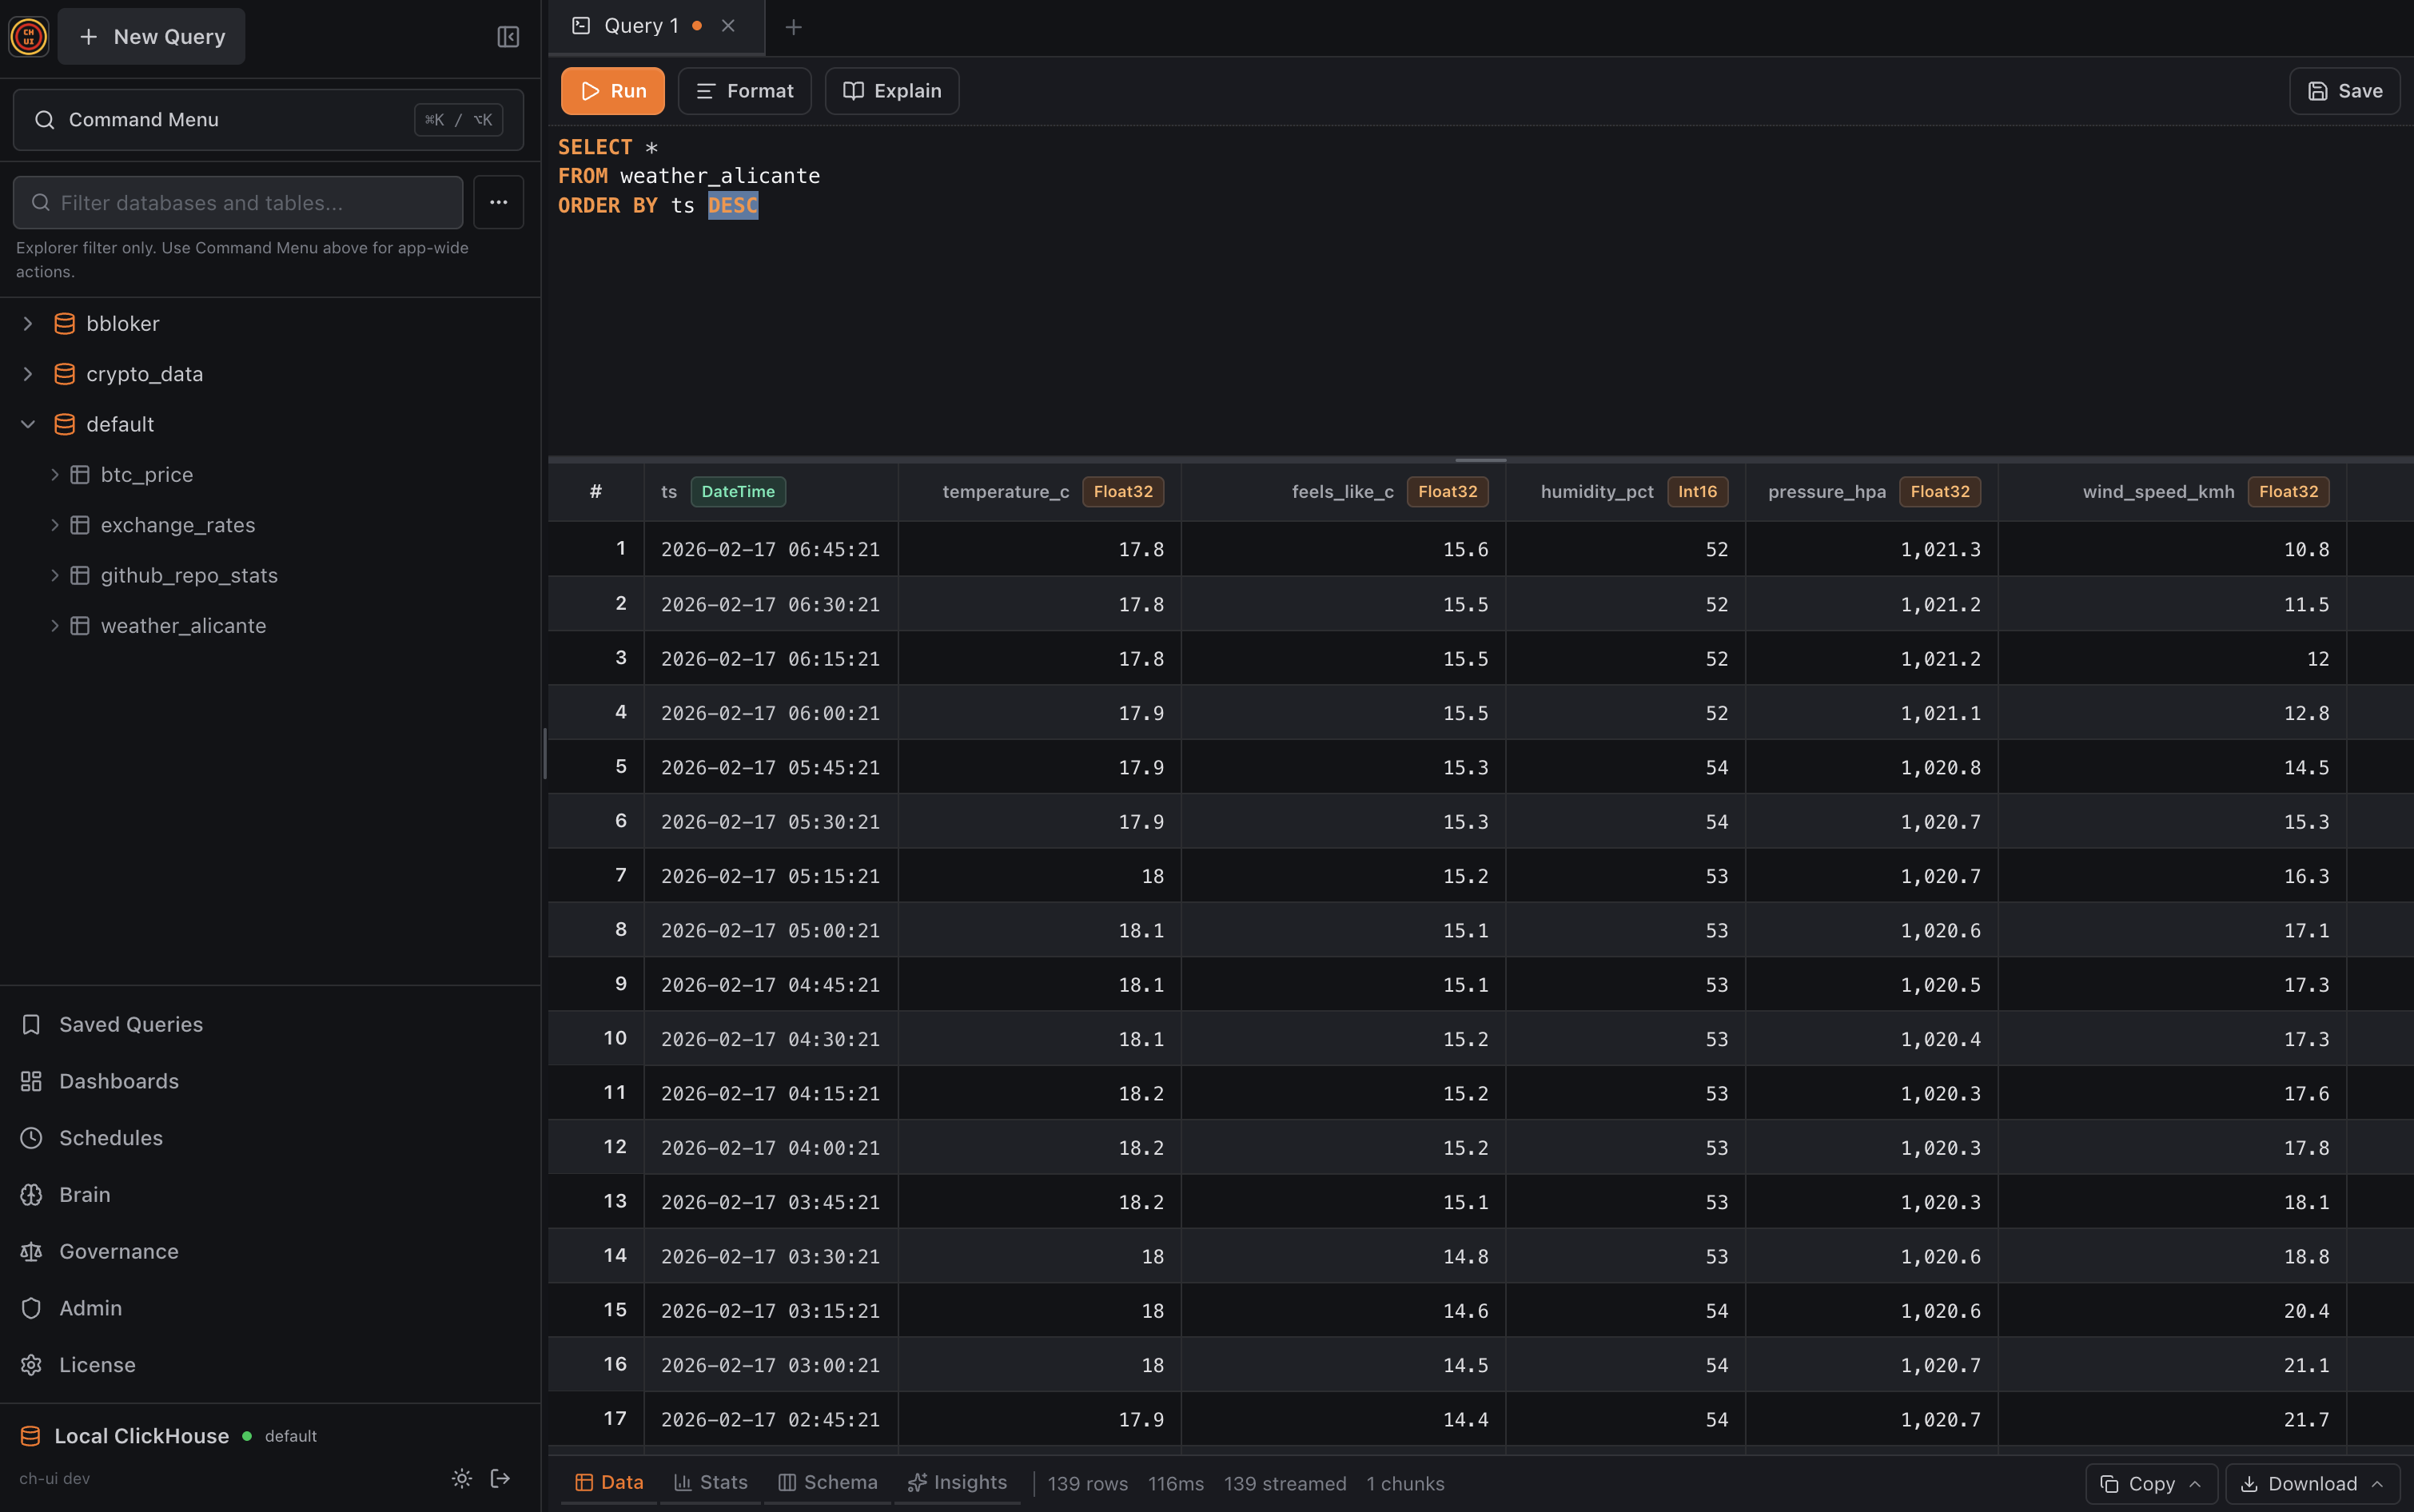Open the License section
This screenshot has width=2414, height=1512.
(x=97, y=1364)
